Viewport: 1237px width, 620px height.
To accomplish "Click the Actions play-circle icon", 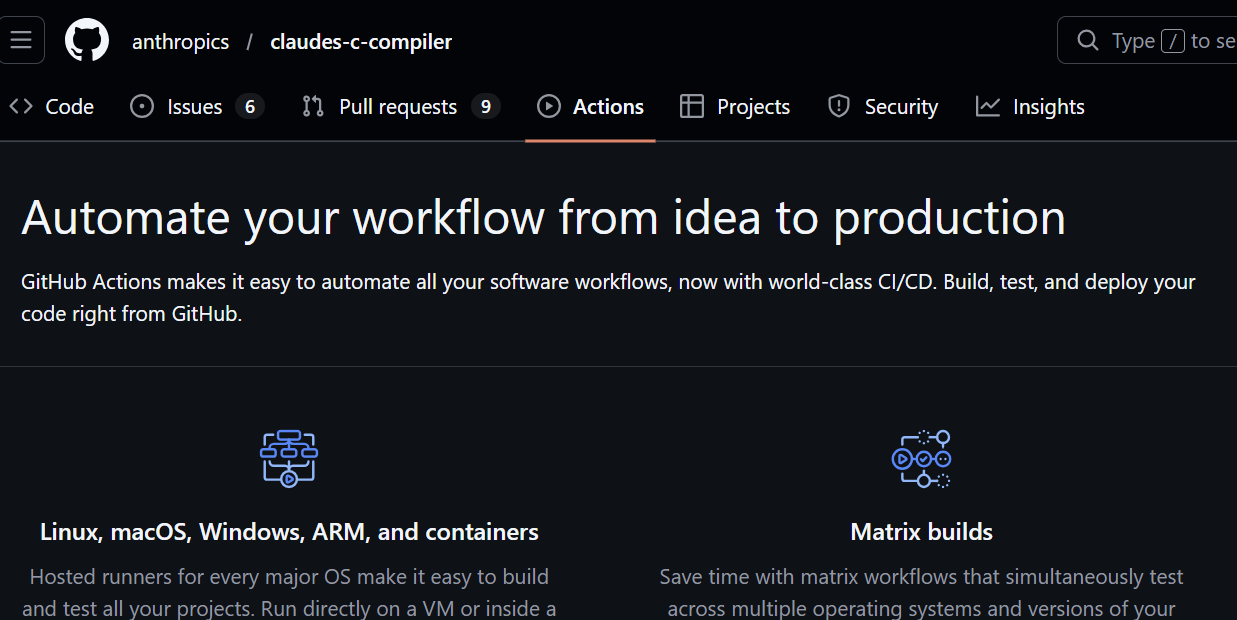I will point(548,107).
